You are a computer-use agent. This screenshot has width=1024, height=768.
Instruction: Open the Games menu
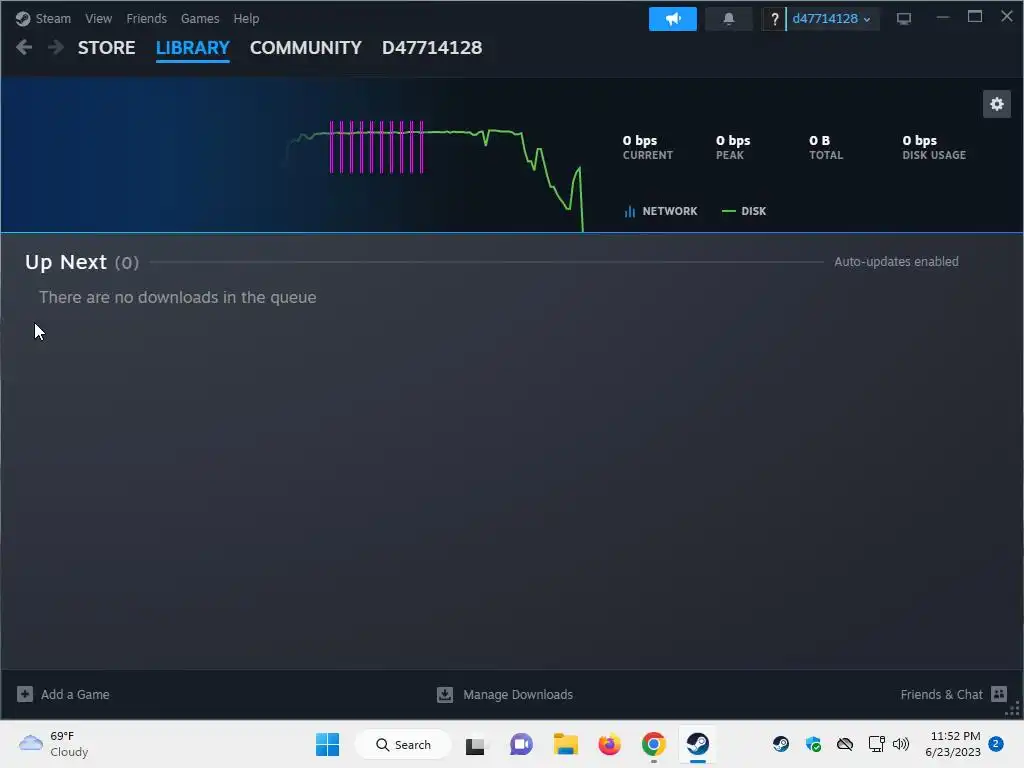(x=200, y=18)
